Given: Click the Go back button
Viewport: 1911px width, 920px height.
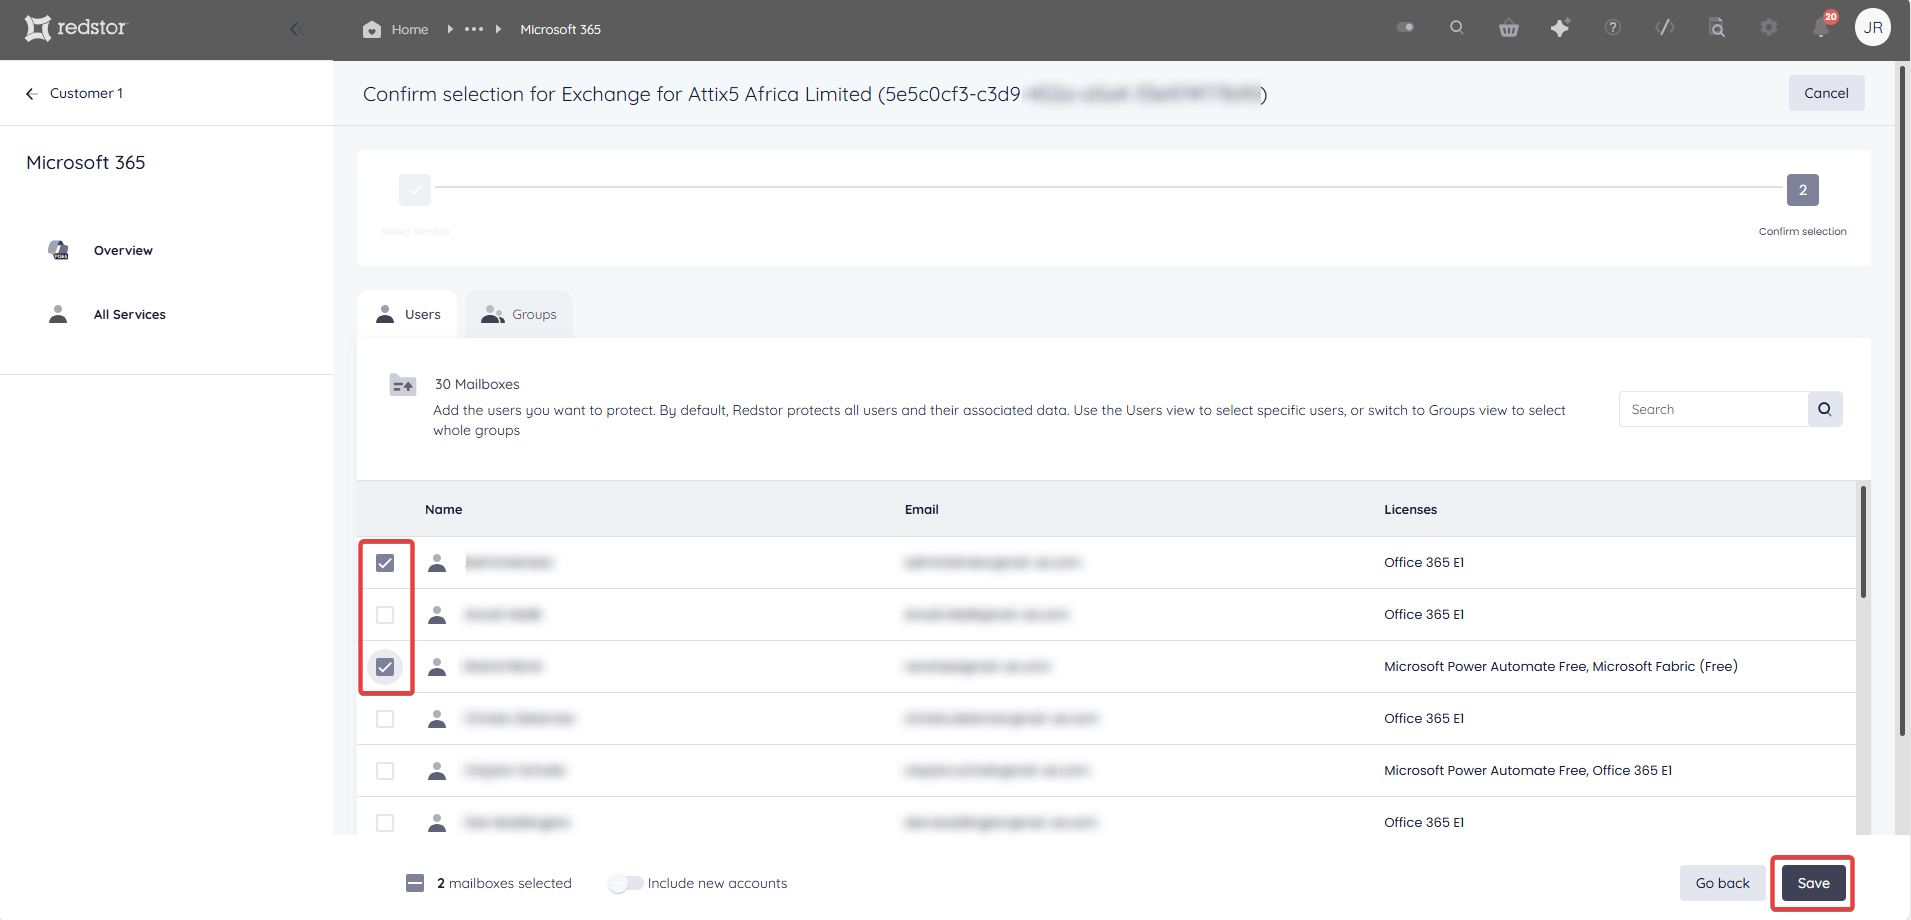Looking at the screenshot, I should click(1722, 883).
